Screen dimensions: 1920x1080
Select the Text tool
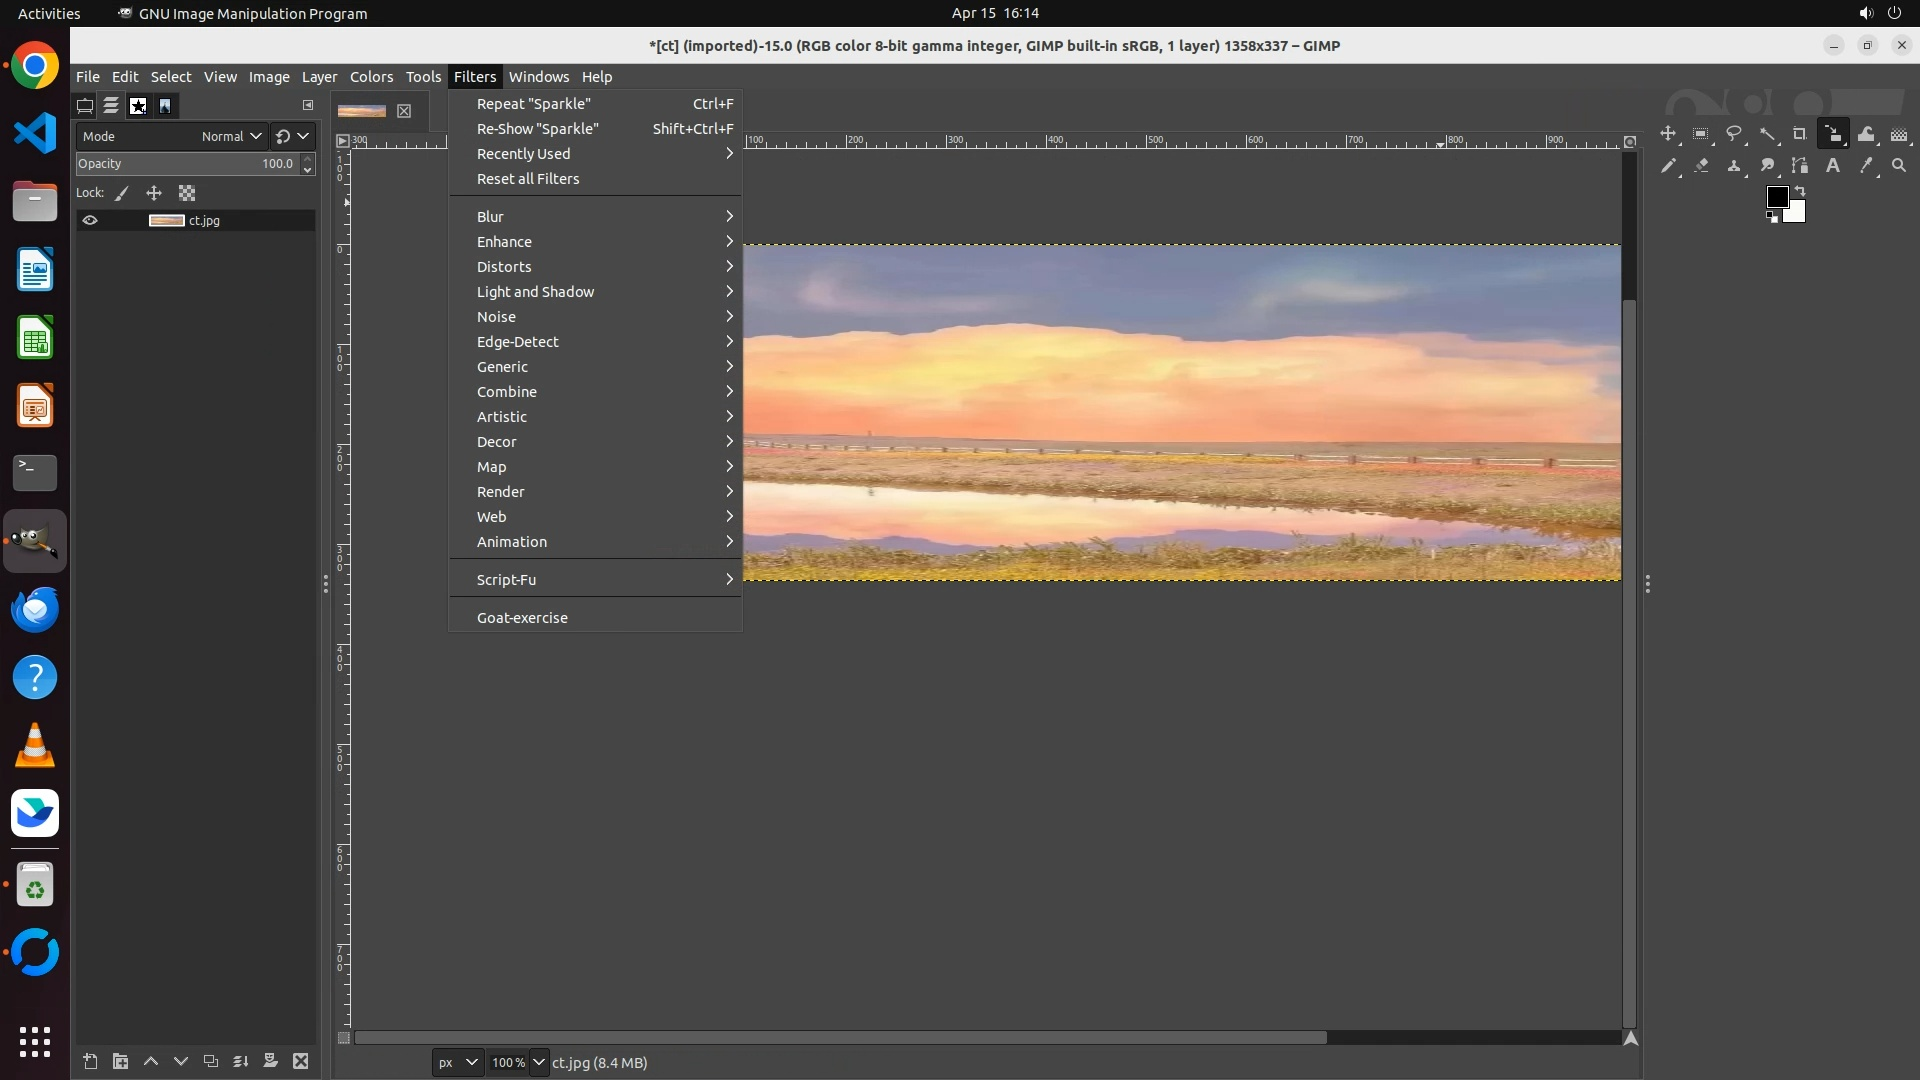(1833, 166)
